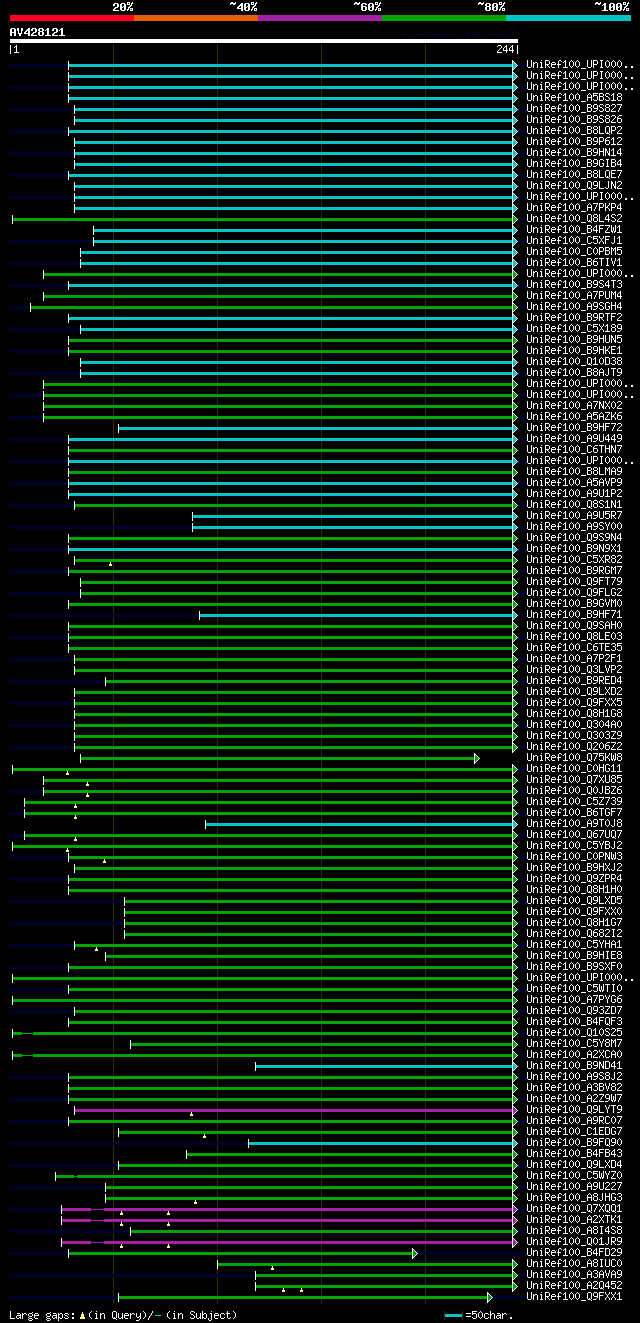Pick the UniRef100_C5XR82 label
The width and height of the screenshot is (640, 1323).
575,559
